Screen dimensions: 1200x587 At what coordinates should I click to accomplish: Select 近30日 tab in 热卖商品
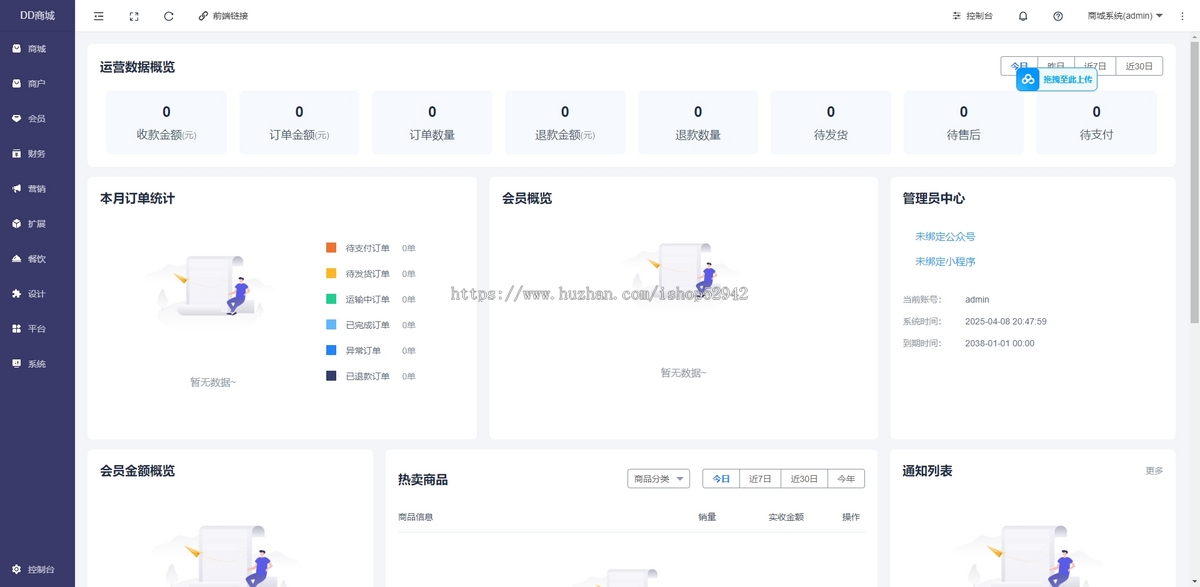(x=804, y=479)
